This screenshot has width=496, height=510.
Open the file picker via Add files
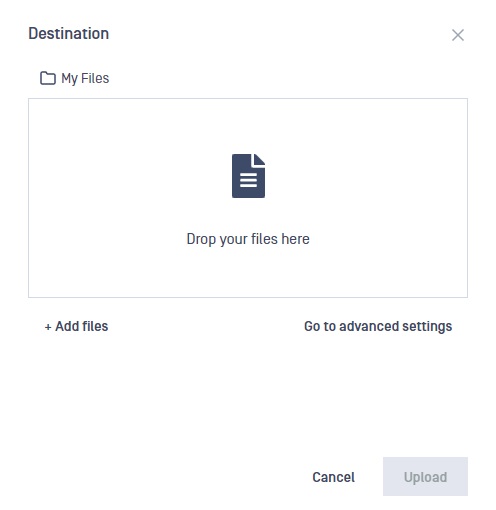click(76, 326)
